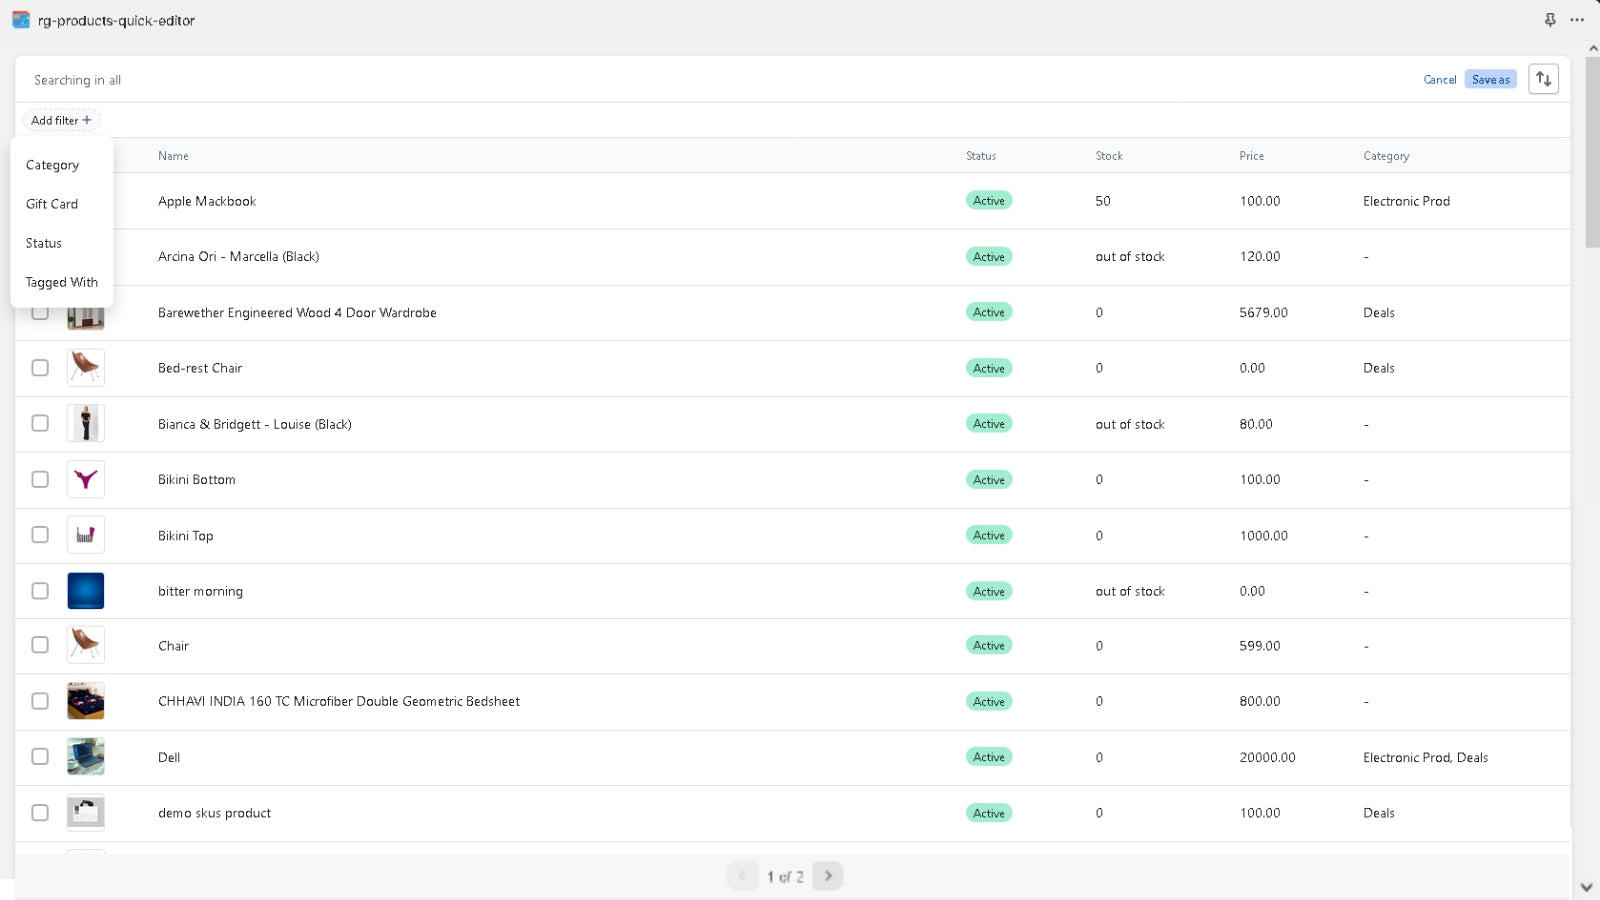Open the Bikini Bottom product thumbnail
Screen dimensions: 1600x900
coord(86,480)
